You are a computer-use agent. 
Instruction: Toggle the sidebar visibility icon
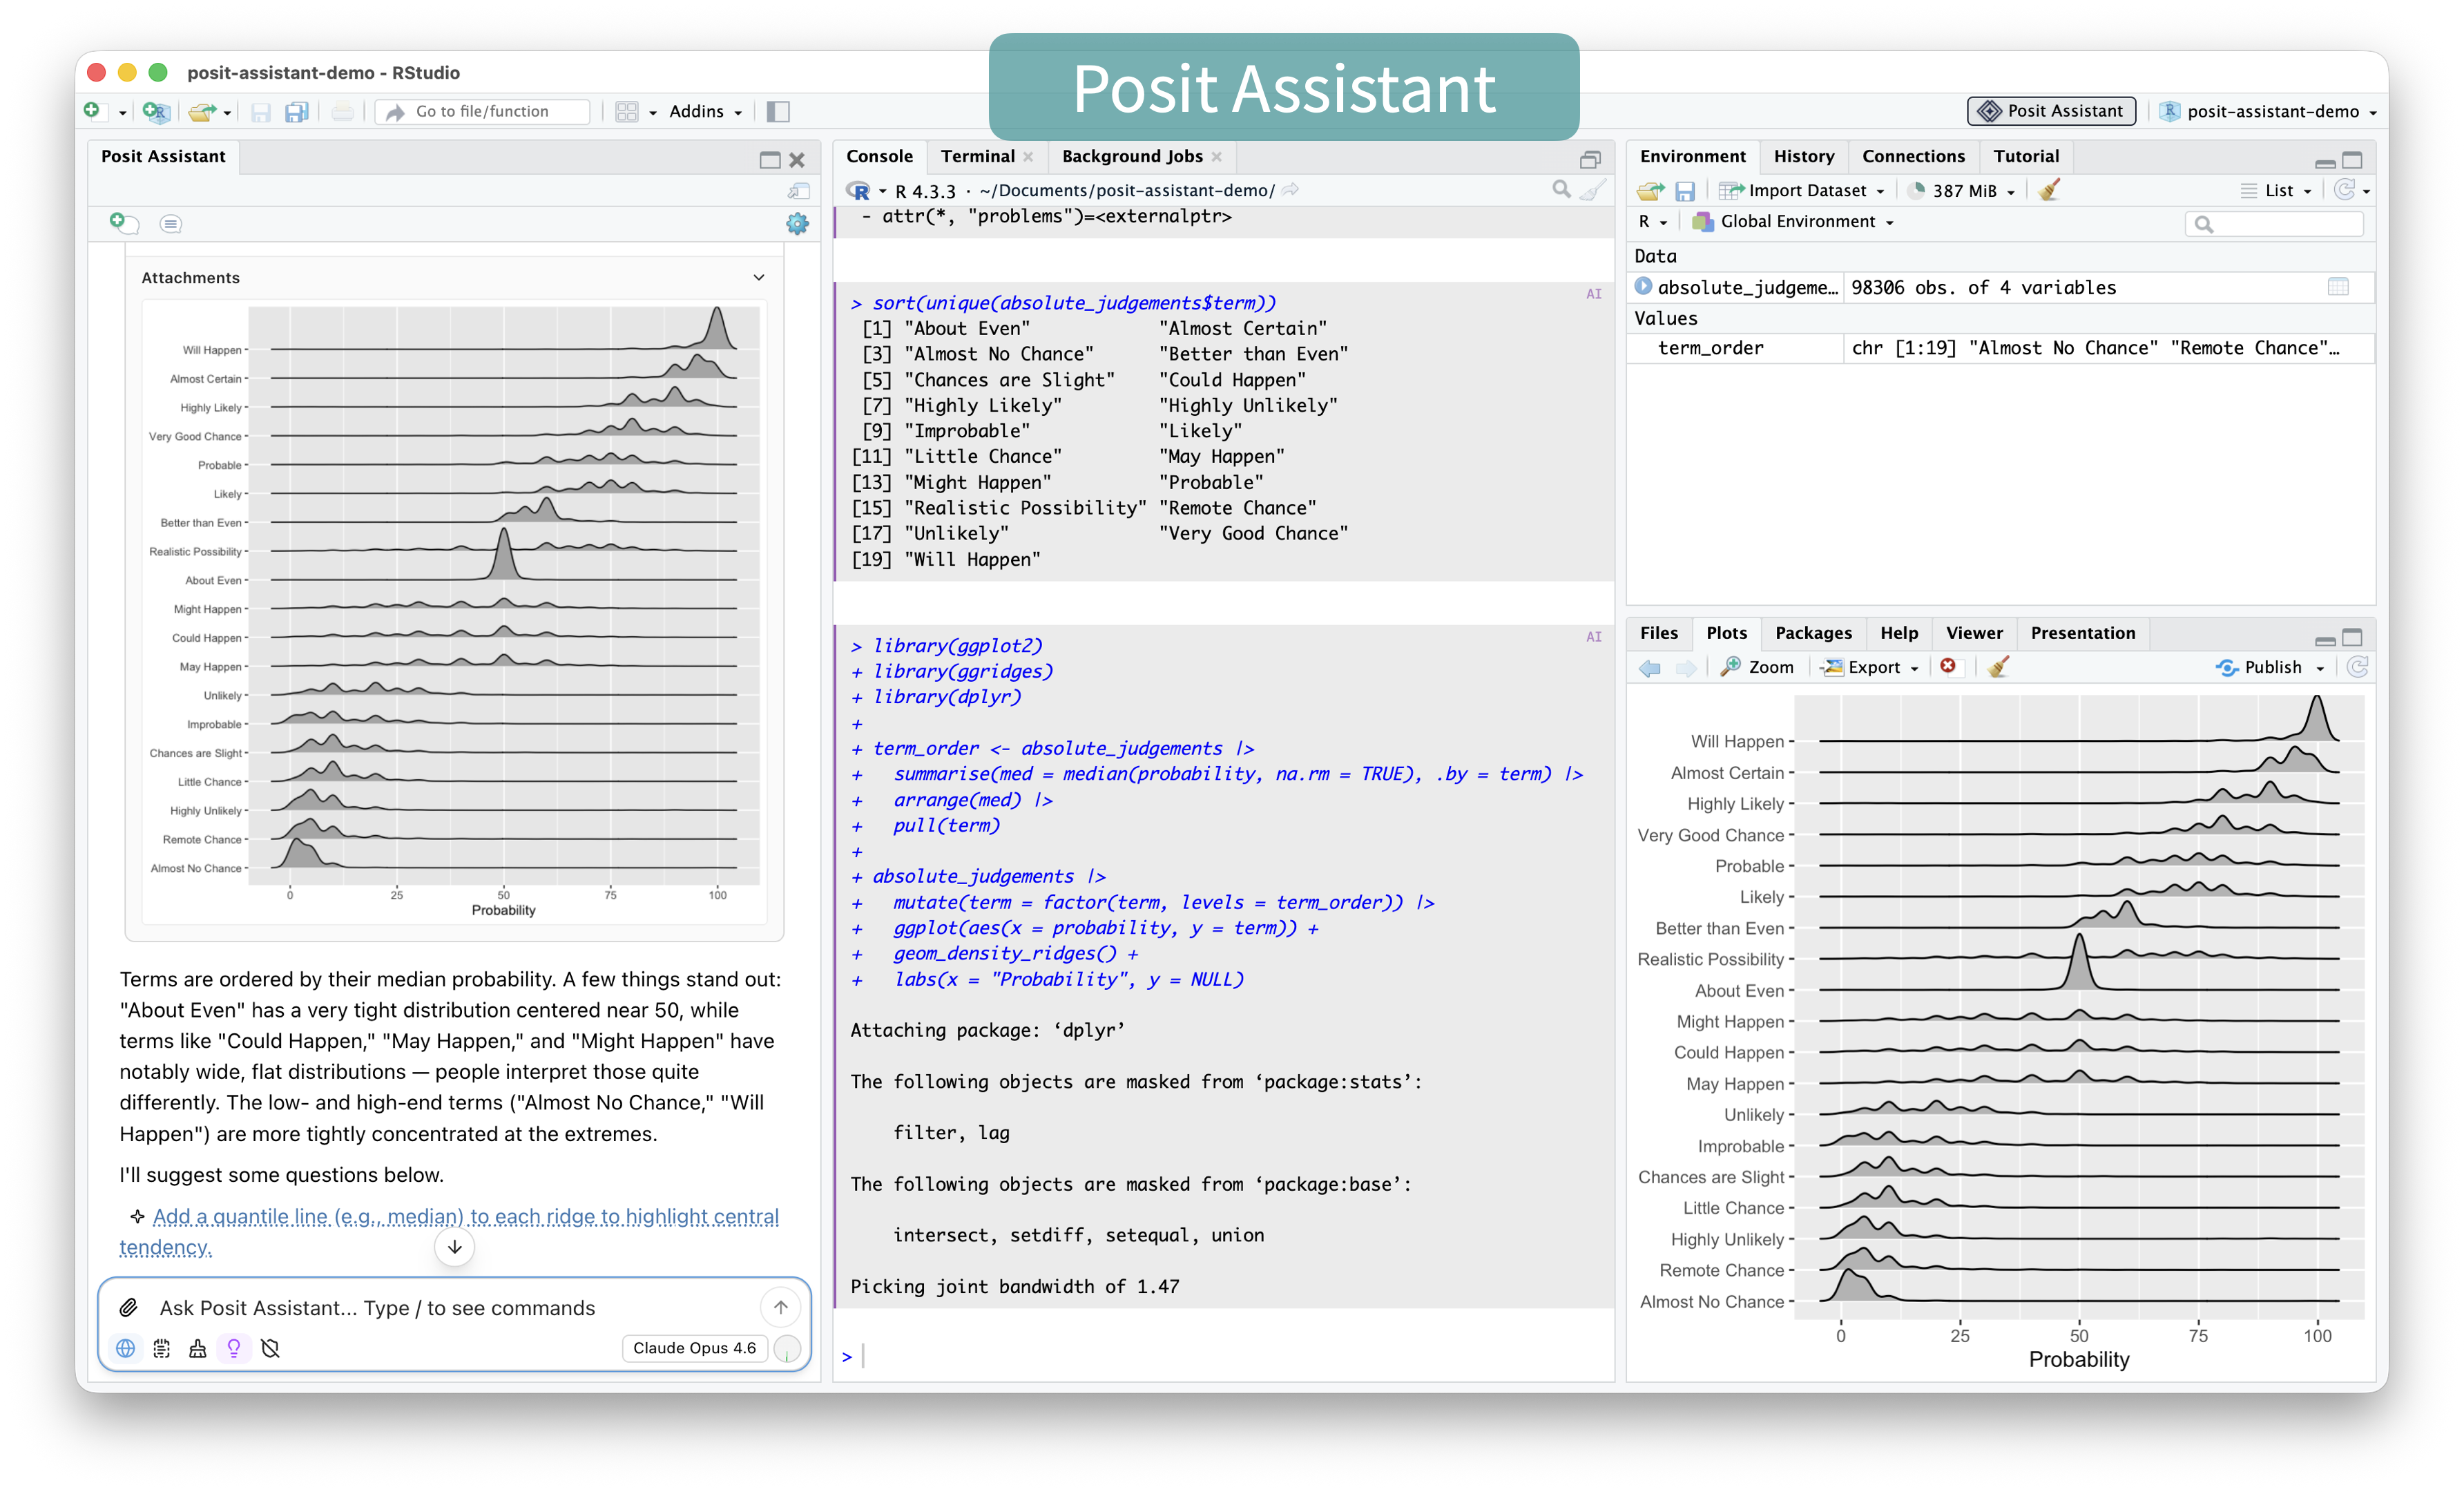coord(778,111)
